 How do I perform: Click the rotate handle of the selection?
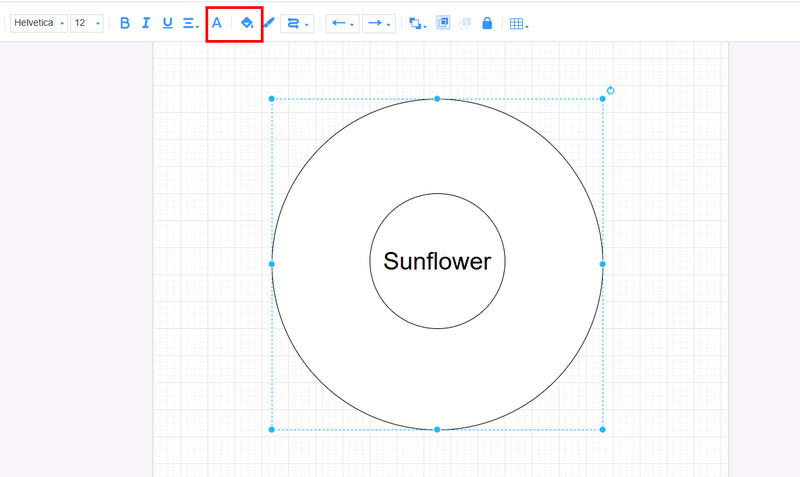coord(610,91)
